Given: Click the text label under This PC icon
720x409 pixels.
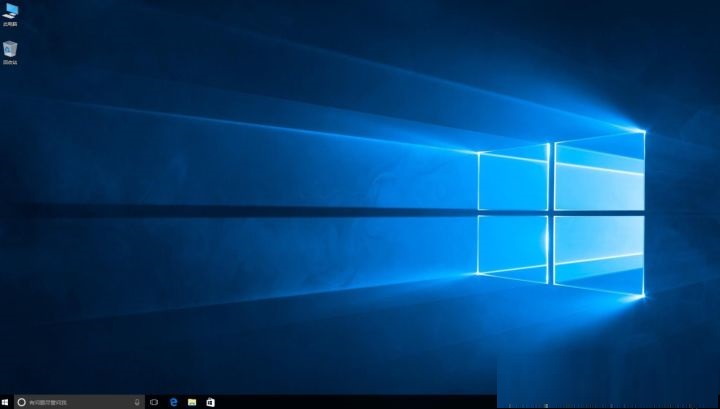Looking at the screenshot, I should [x=10, y=23].
